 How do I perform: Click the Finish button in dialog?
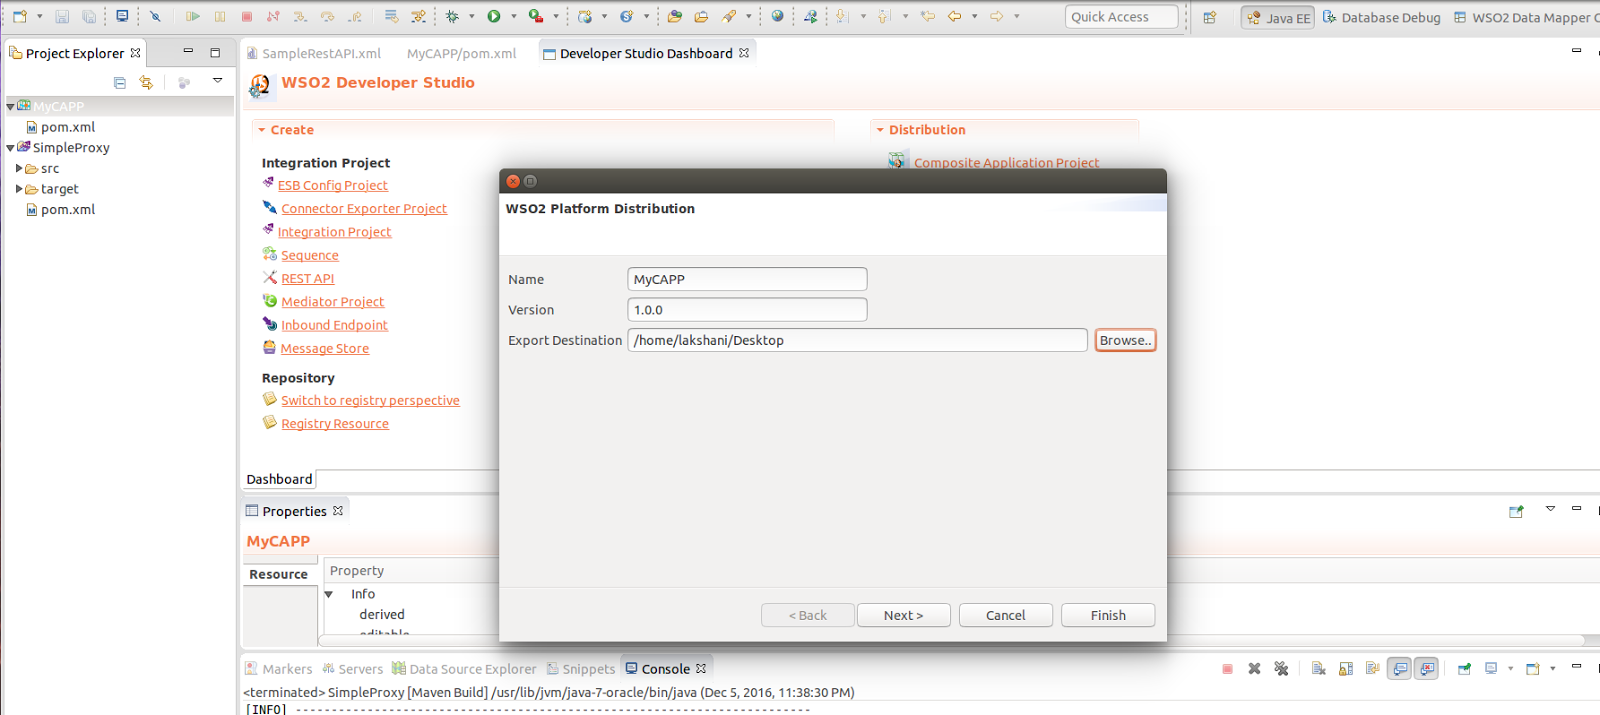1108,615
